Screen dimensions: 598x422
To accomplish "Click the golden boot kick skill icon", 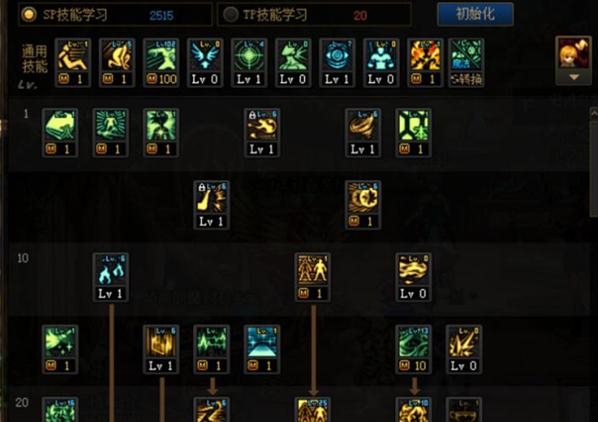I will coord(211,205).
